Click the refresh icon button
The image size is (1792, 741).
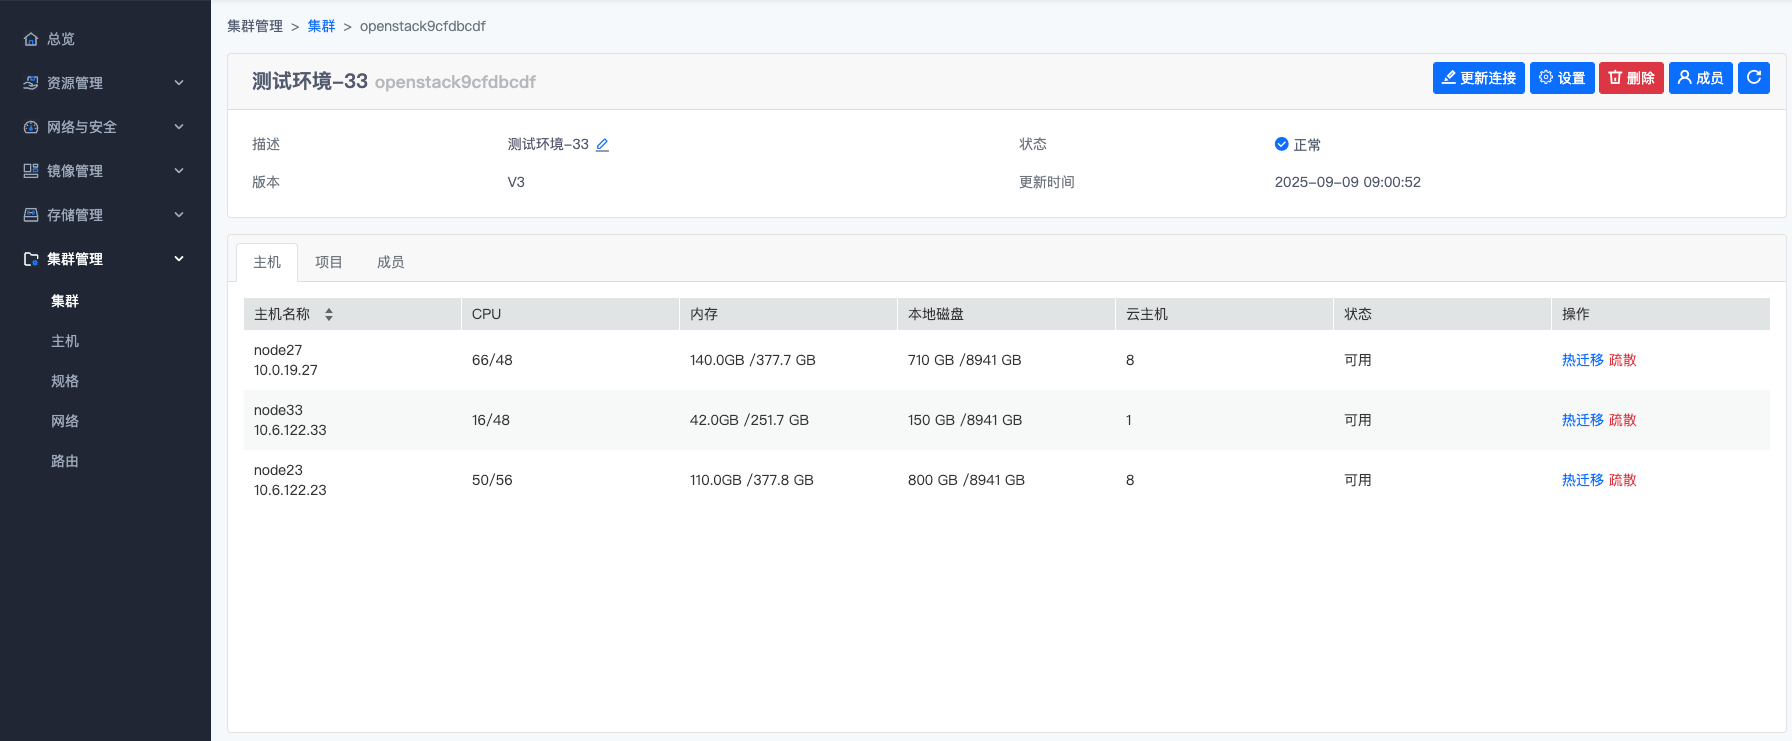tap(1753, 78)
